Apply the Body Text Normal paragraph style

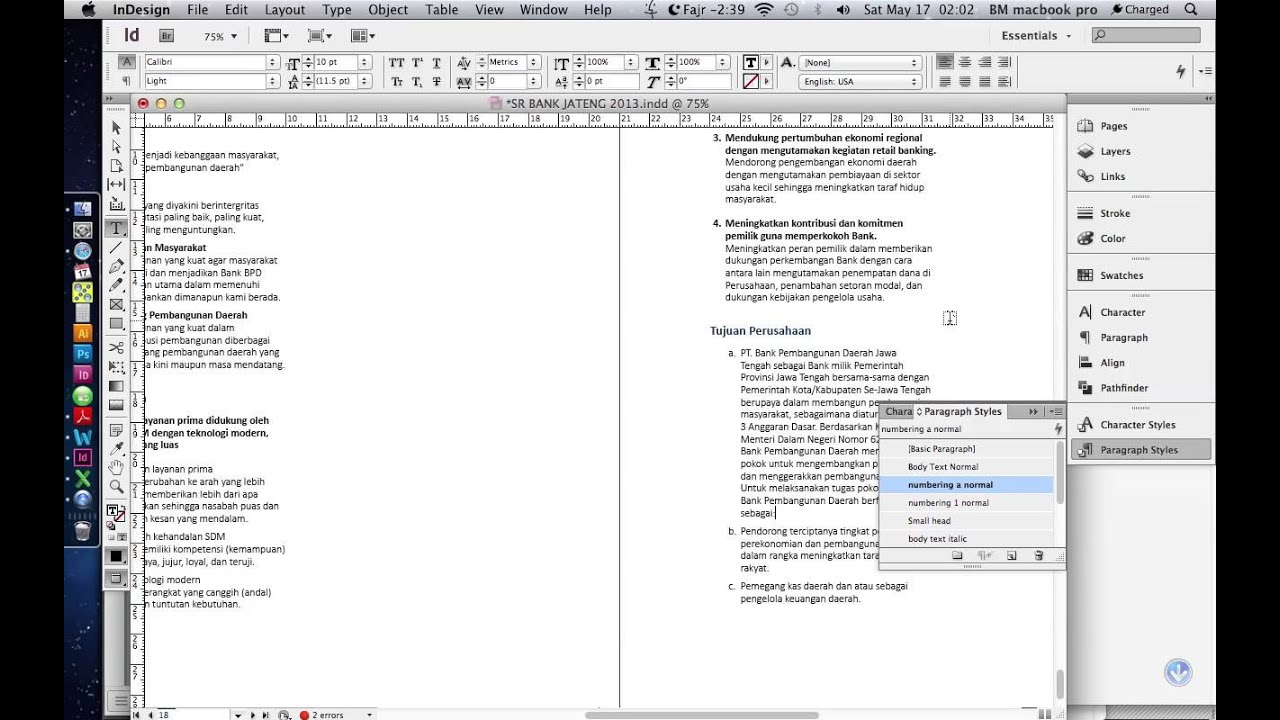click(966, 467)
